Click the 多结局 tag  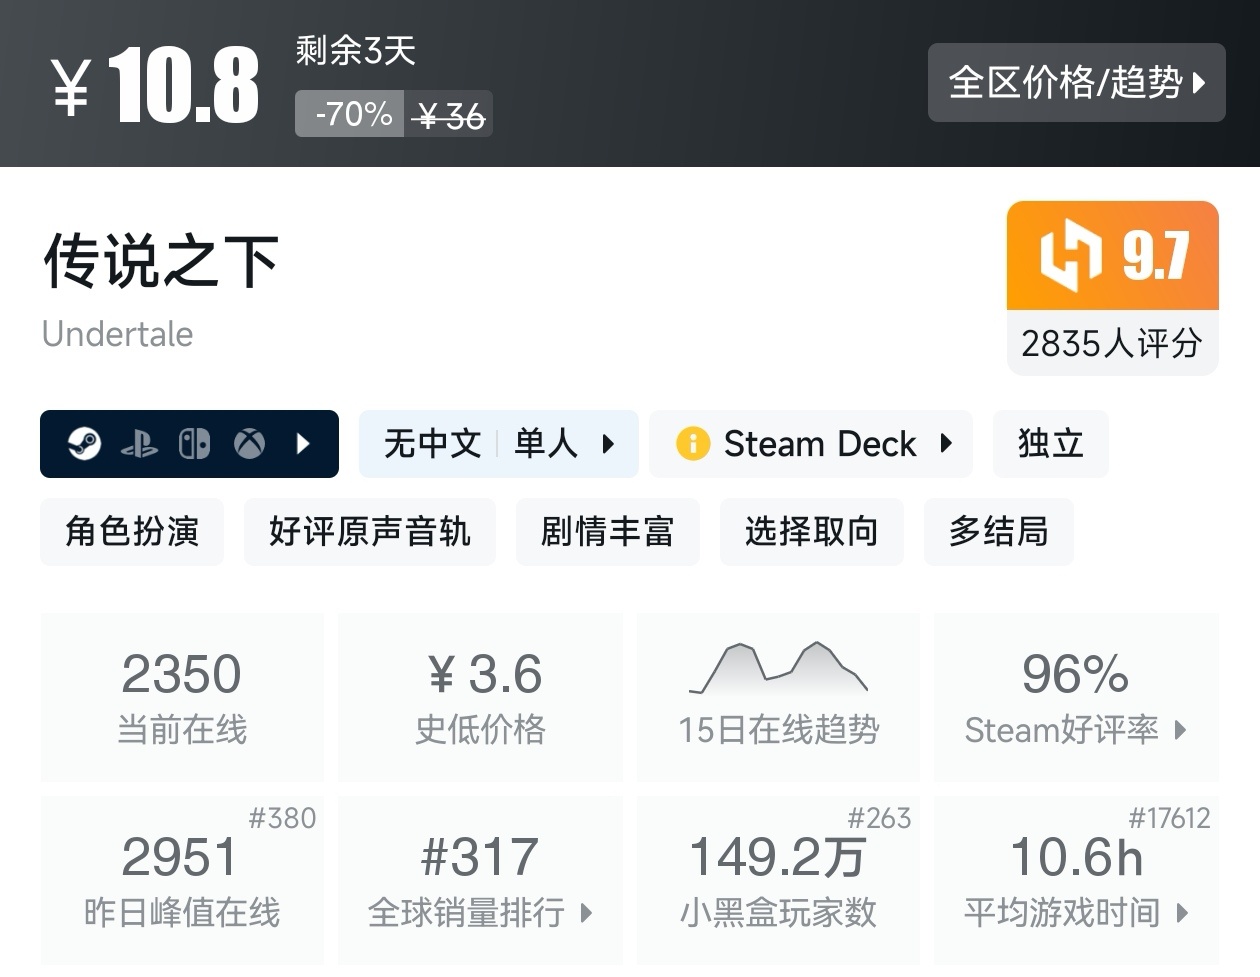click(998, 532)
